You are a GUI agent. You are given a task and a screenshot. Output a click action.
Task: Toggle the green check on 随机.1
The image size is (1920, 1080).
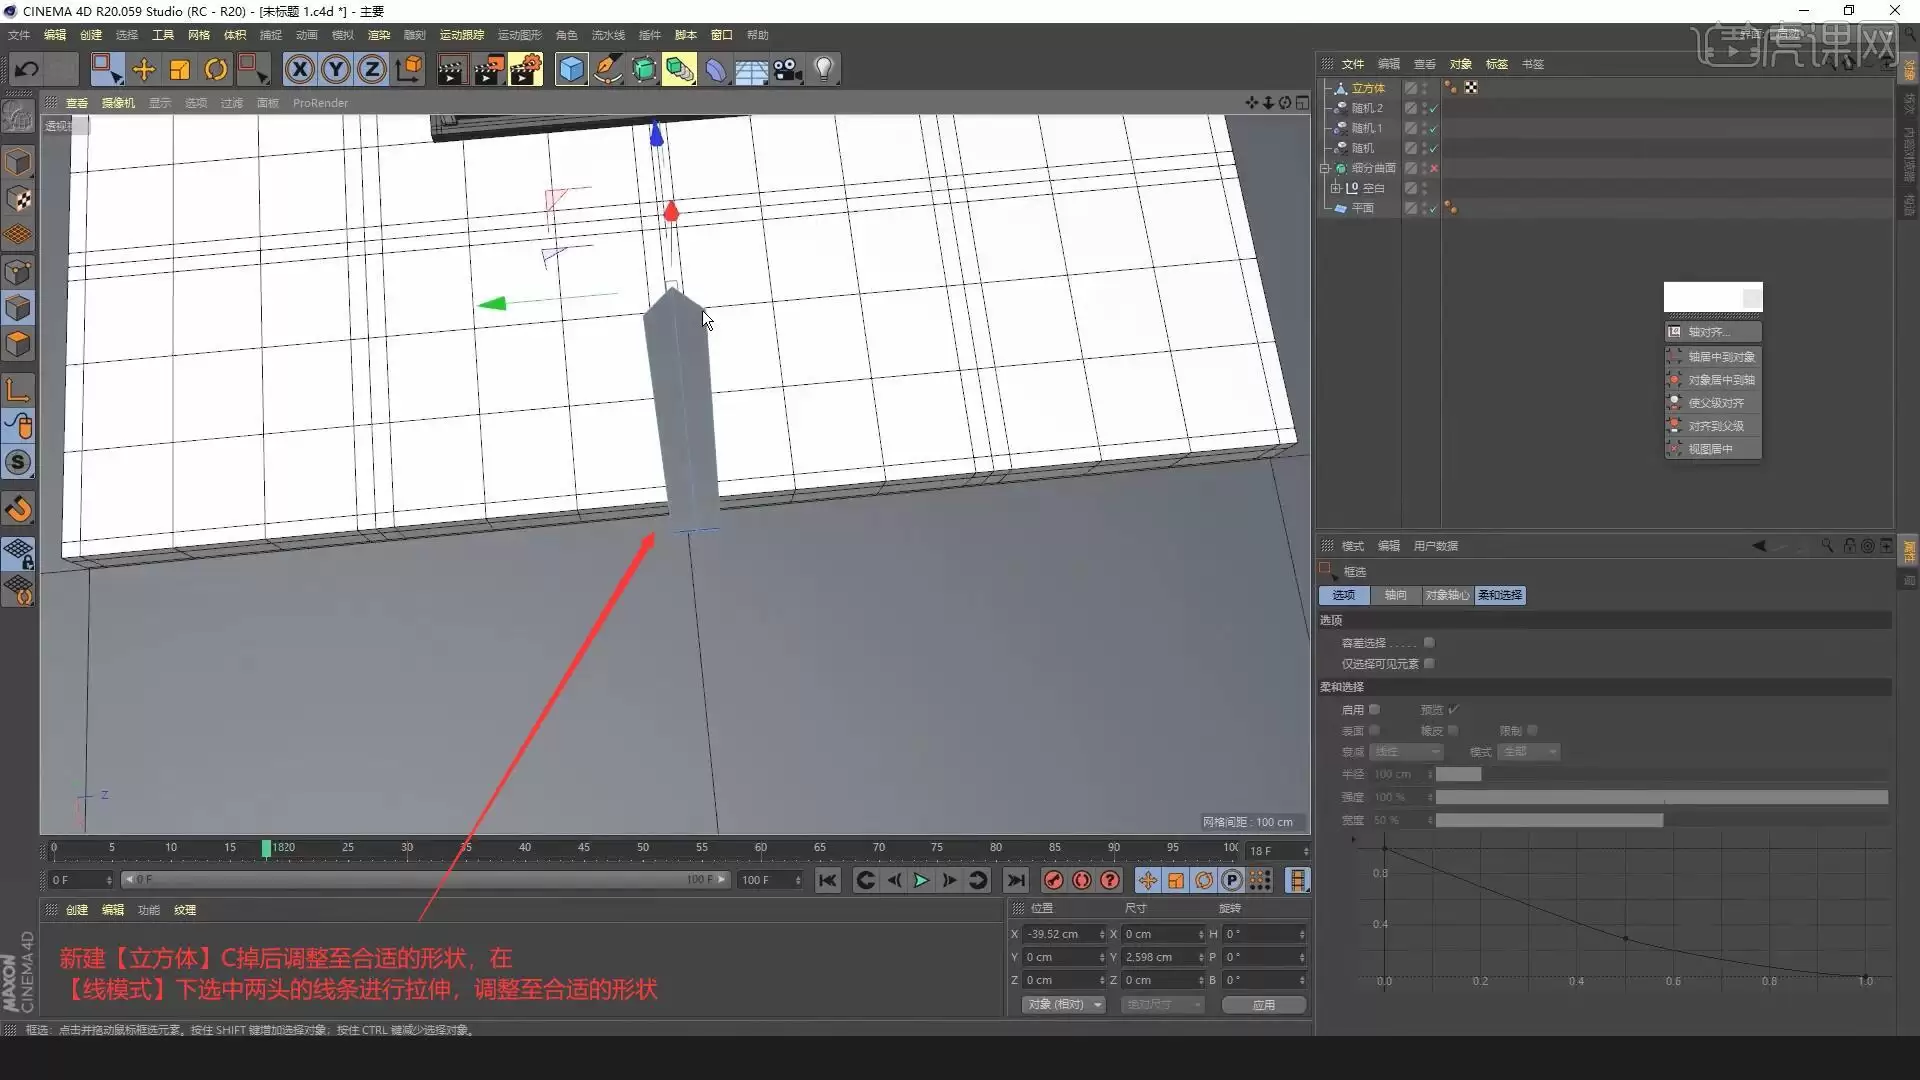[x=1433, y=128]
